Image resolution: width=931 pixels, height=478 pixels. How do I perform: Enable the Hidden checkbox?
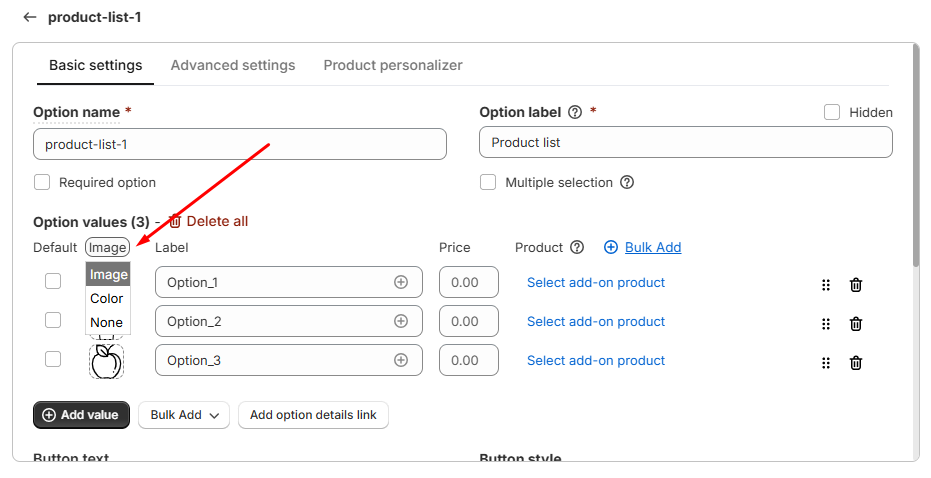click(x=832, y=112)
